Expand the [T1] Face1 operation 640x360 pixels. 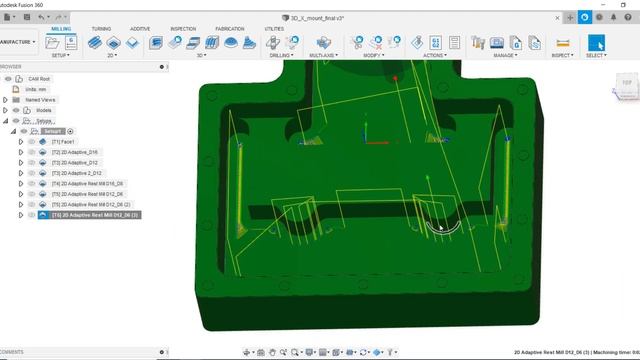coord(21,142)
